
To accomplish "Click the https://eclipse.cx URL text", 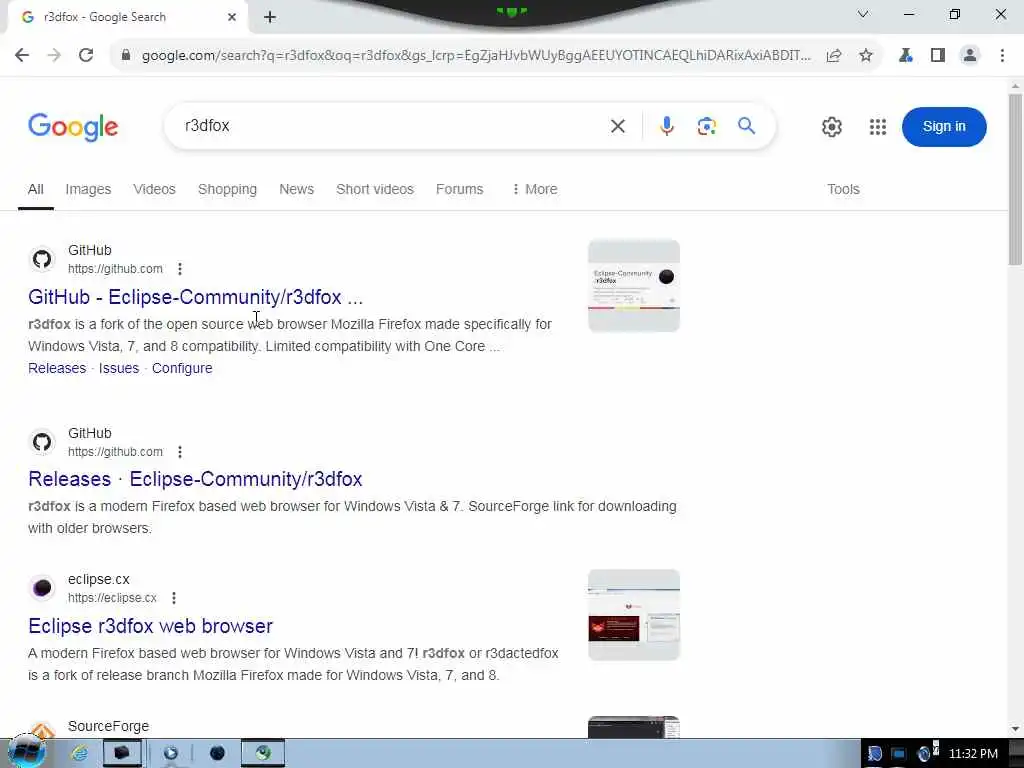I will pyautogui.click(x=112, y=598).
